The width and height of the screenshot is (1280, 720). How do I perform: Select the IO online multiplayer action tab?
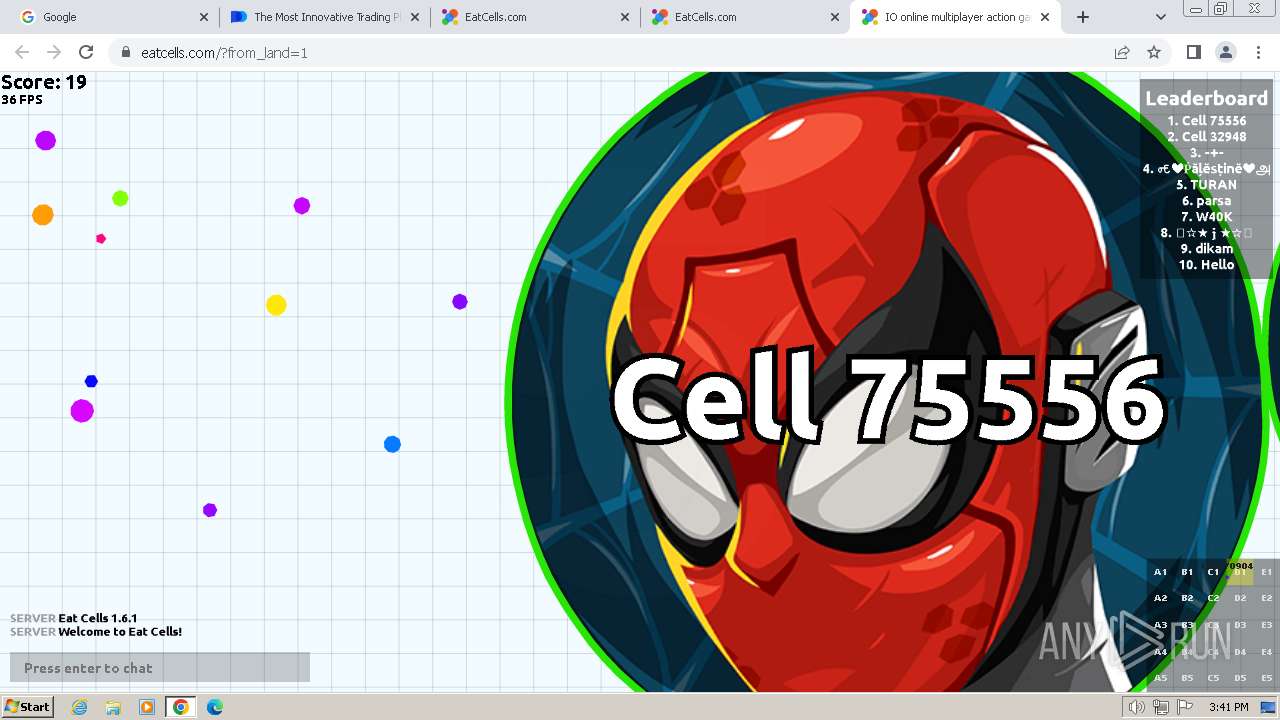pyautogui.click(x=955, y=17)
